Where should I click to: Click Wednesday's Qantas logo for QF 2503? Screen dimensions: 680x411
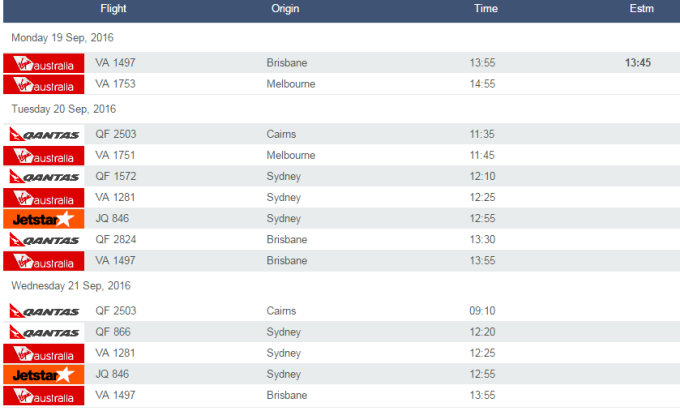tap(43, 311)
